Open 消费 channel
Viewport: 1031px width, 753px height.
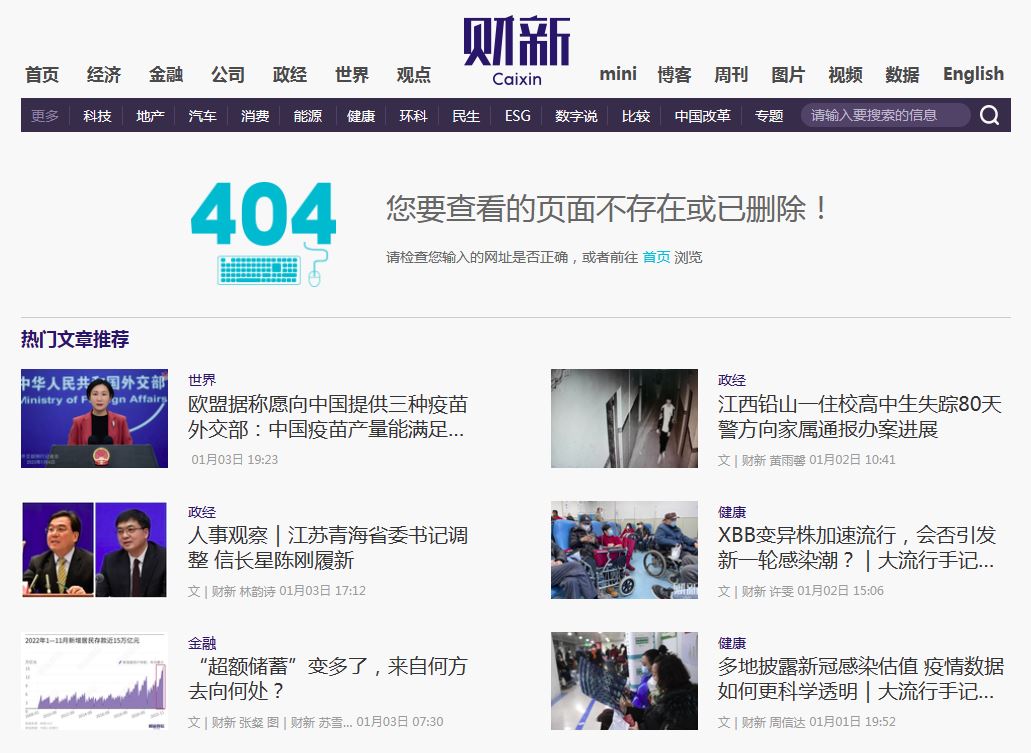point(255,116)
